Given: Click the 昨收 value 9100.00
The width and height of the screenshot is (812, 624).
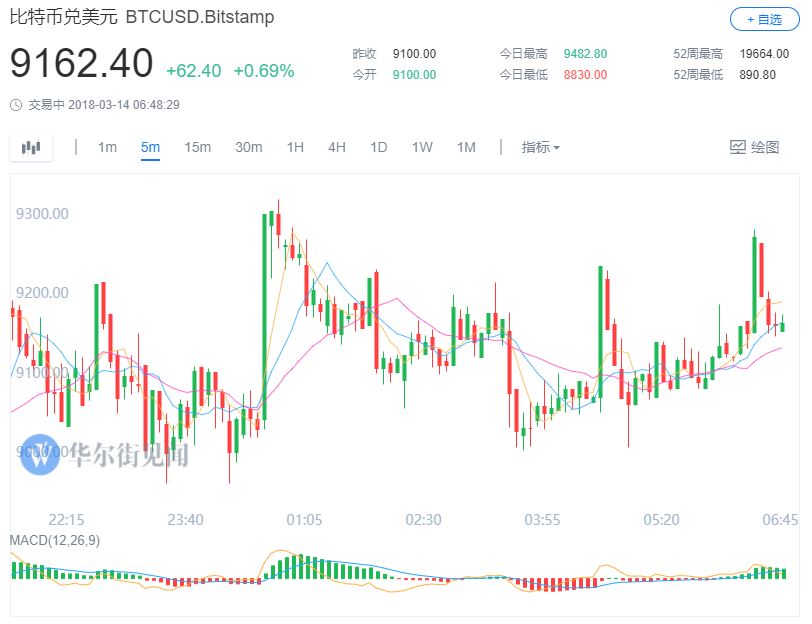Looking at the screenshot, I should click(x=414, y=54).
